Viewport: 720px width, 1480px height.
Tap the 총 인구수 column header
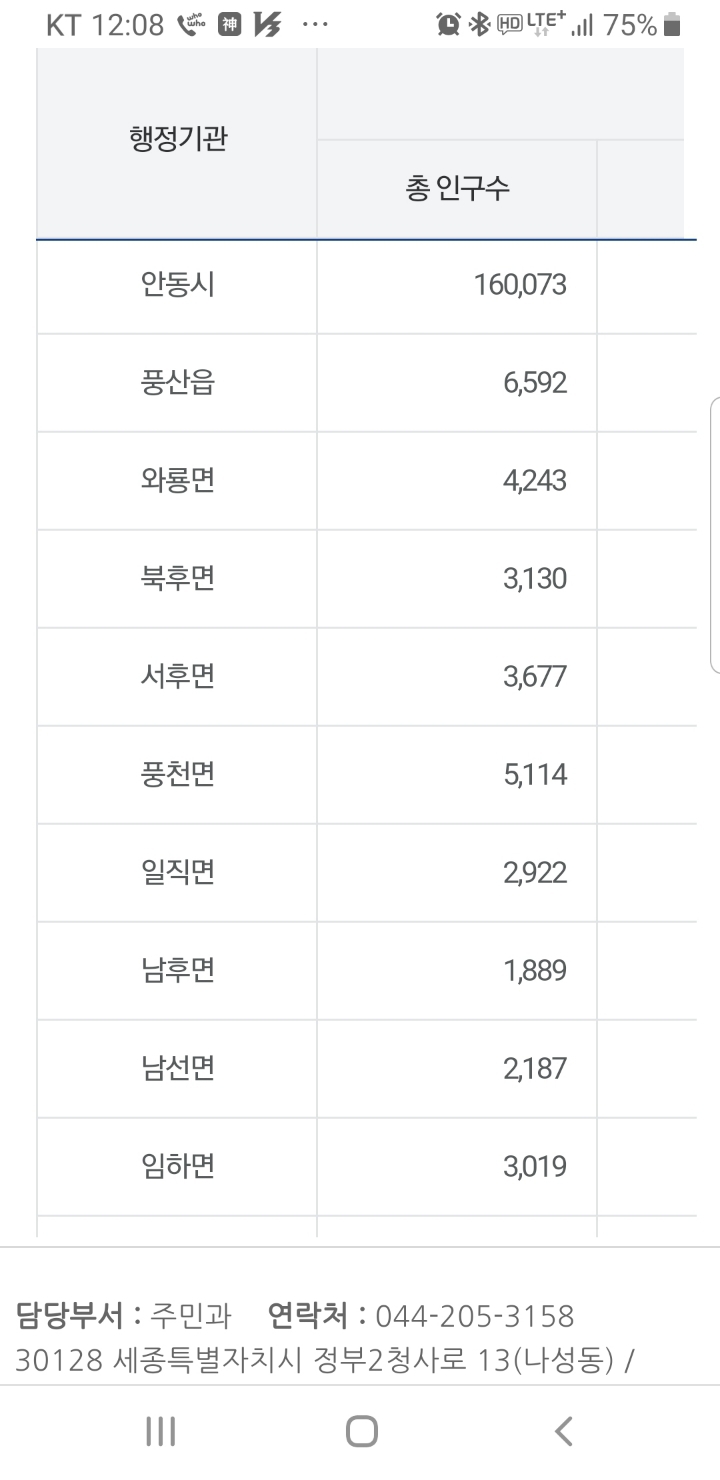coord(457,189)
